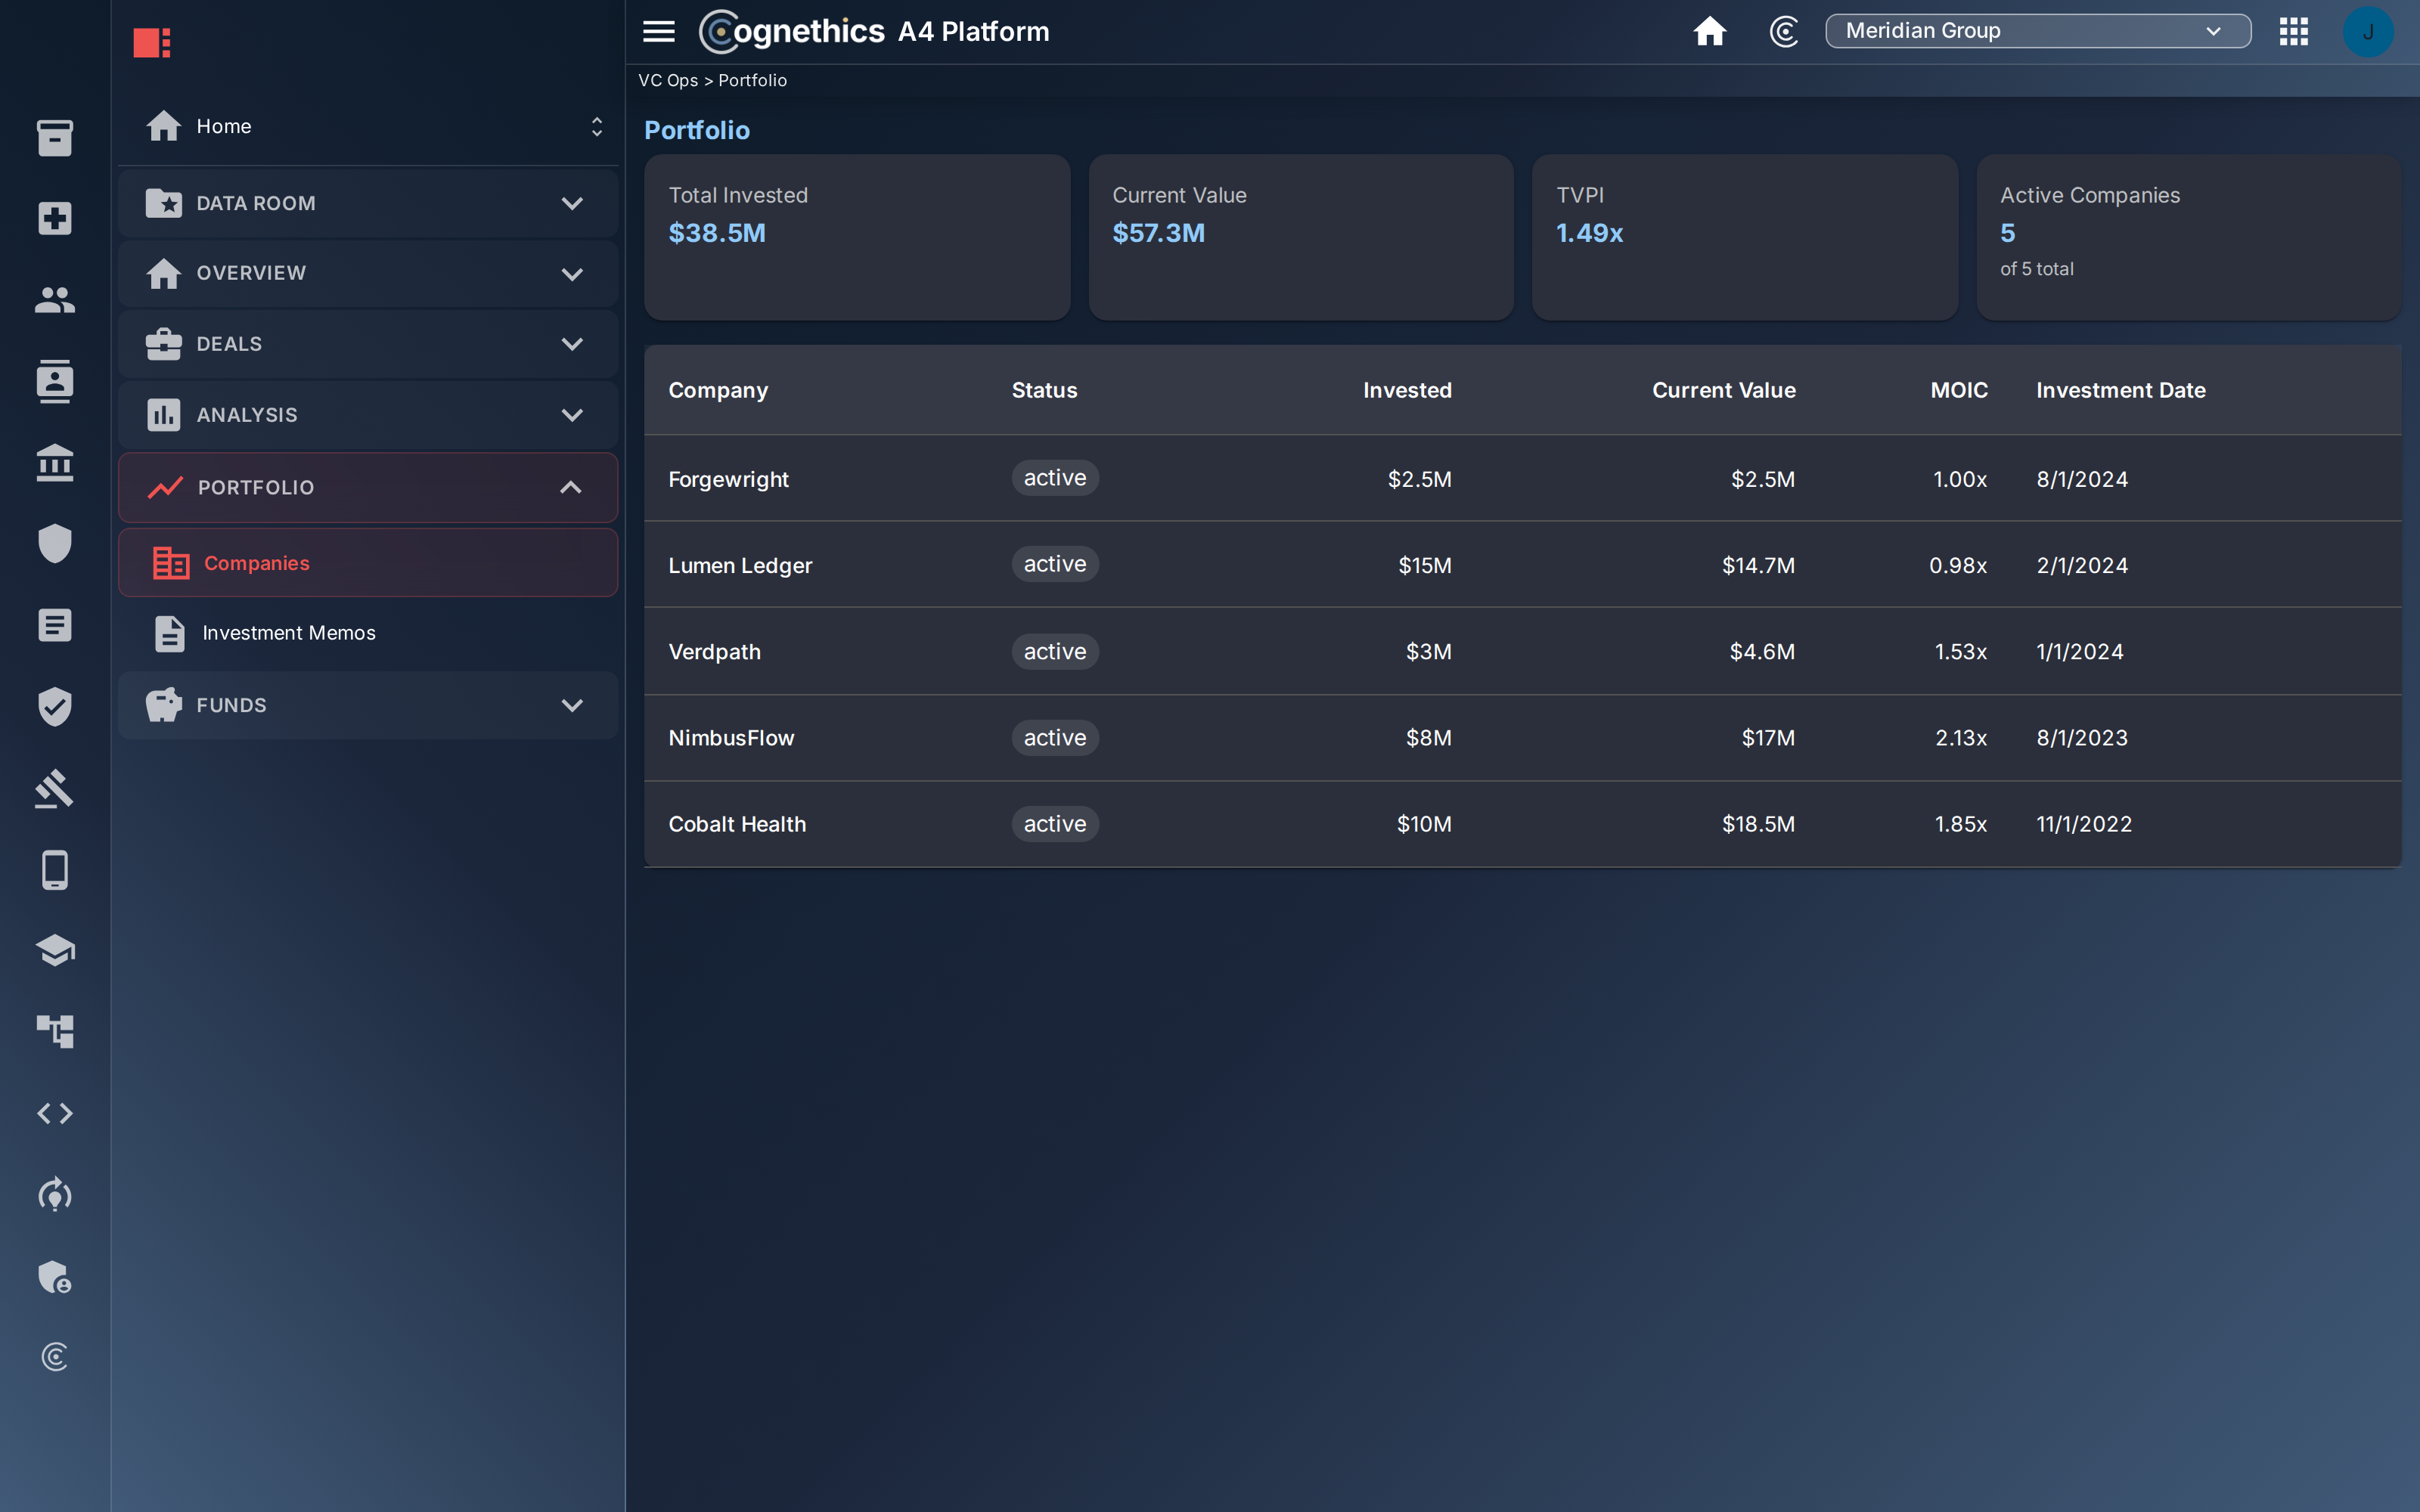Click the 2/1/2024 investment date
The image size is (2420, 1512).
[x=2082, y=565]
